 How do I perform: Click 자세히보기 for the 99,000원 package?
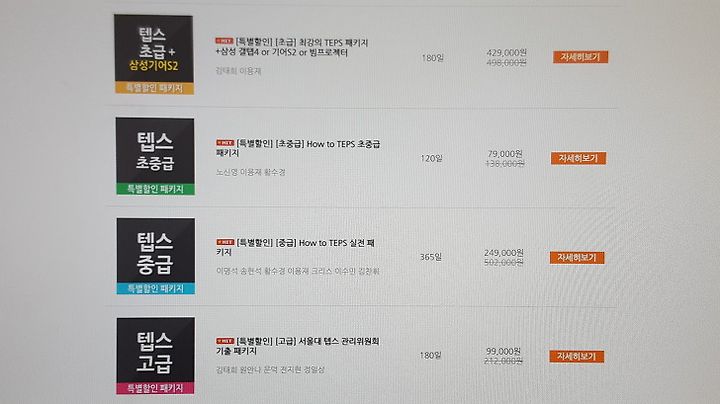click(x=576, y=356)
